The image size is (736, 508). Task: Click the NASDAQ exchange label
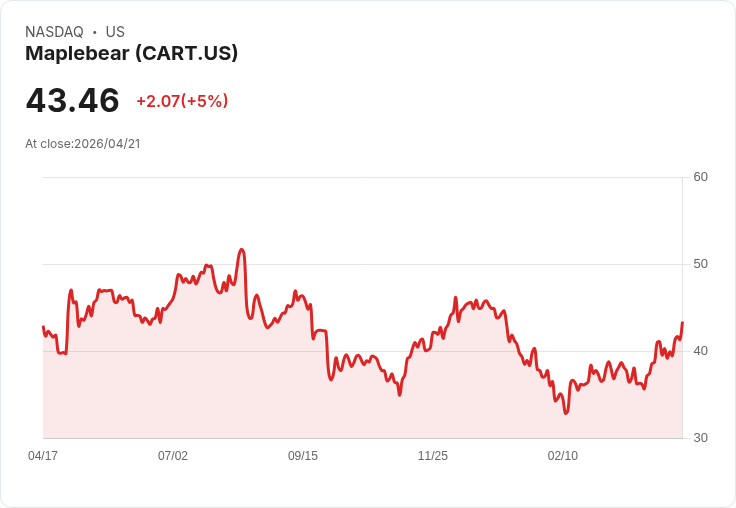coord(54,32)
